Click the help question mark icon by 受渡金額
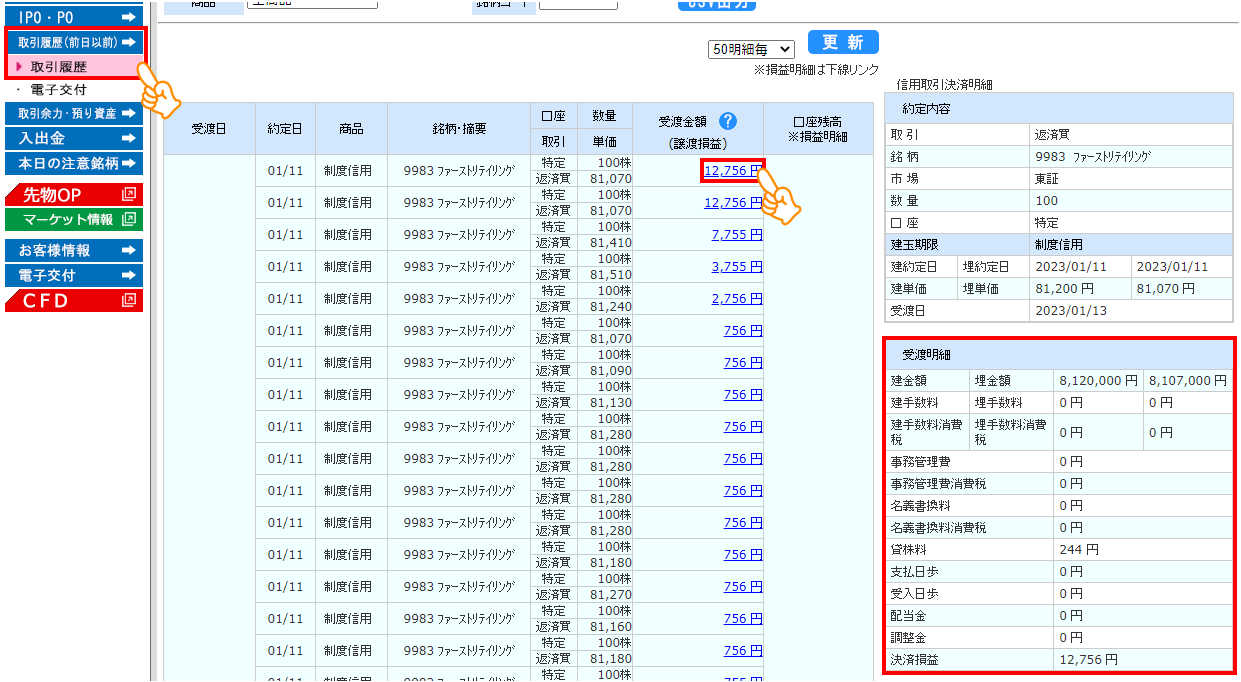This screenshot has width=1241, height=682. 728,121
